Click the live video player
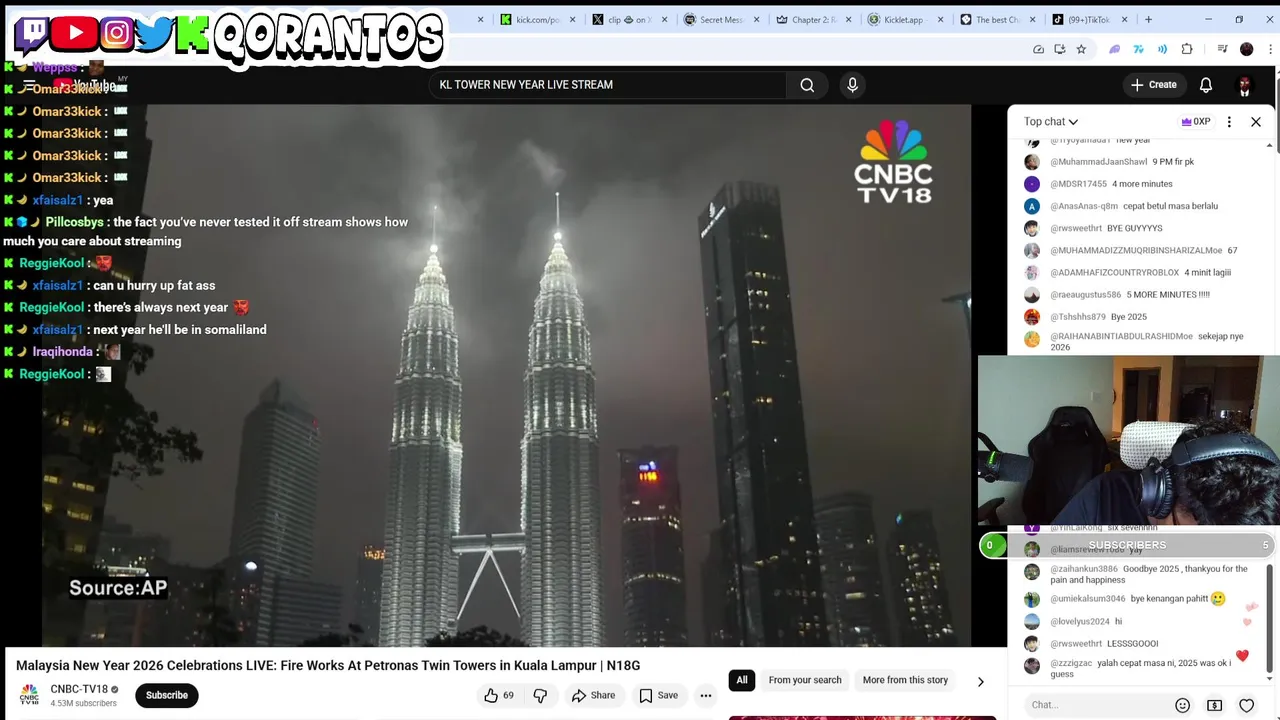This screenshot has height=720, width=1280. coord(506,376)
